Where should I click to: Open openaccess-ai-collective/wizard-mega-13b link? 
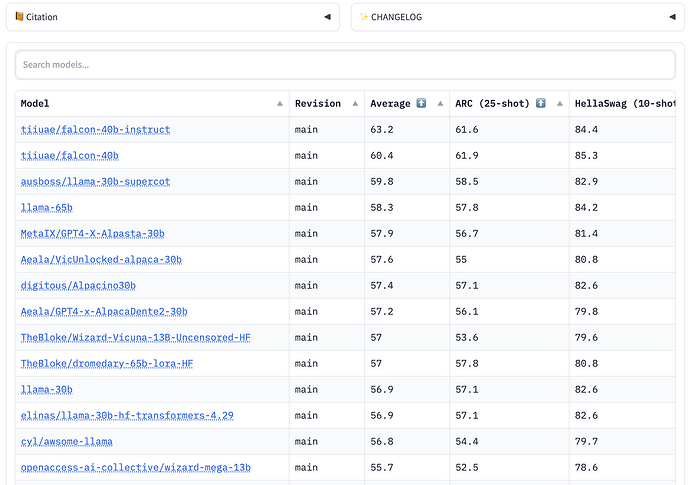135,467
